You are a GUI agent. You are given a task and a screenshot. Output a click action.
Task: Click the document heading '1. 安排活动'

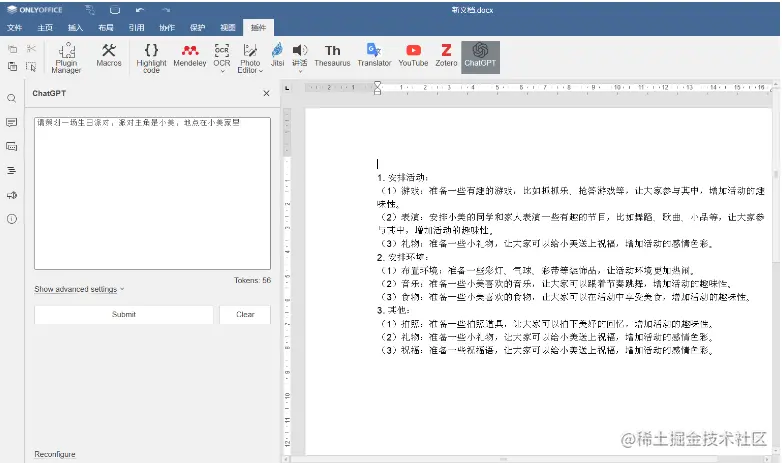pyautogui.click(x=402, y=177)
